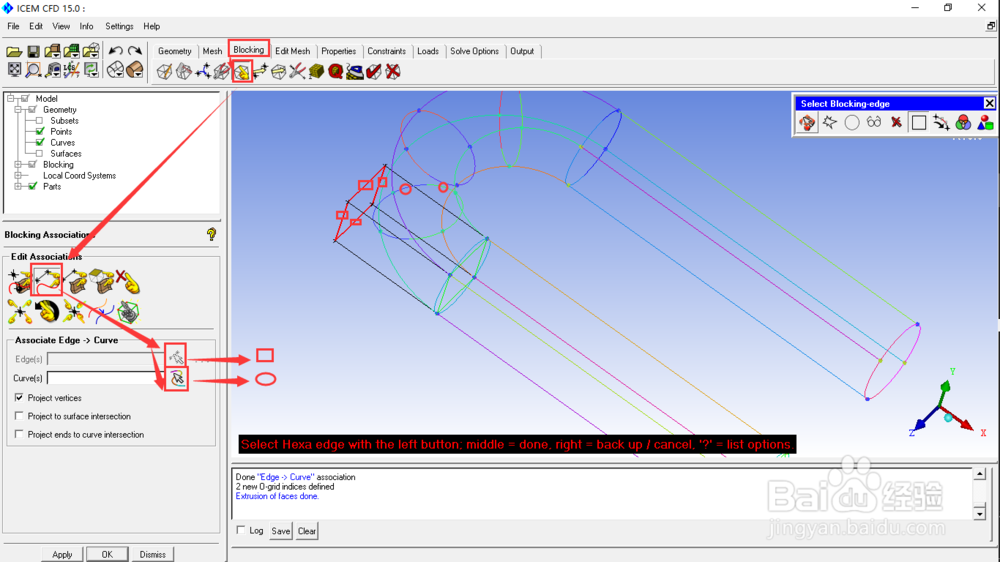Switch to the Output tab

click(x=522, y=51)
